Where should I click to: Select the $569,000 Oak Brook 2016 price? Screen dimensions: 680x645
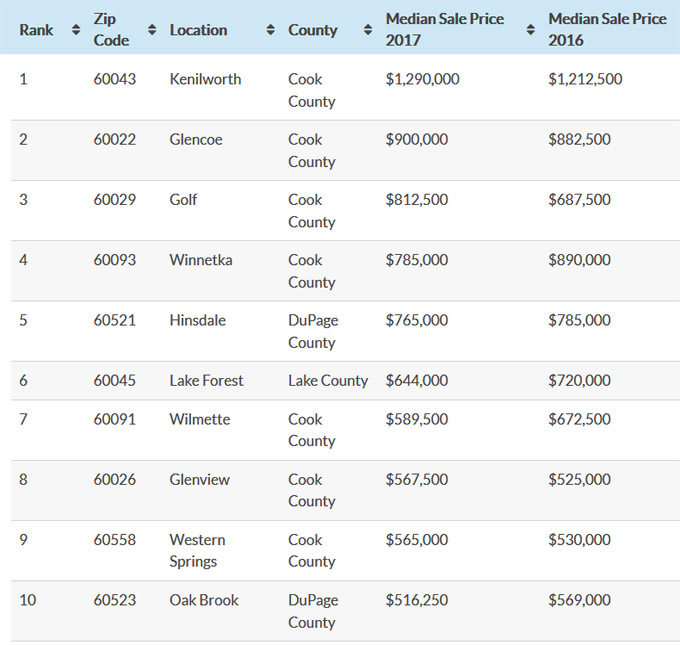pos(579,600)
